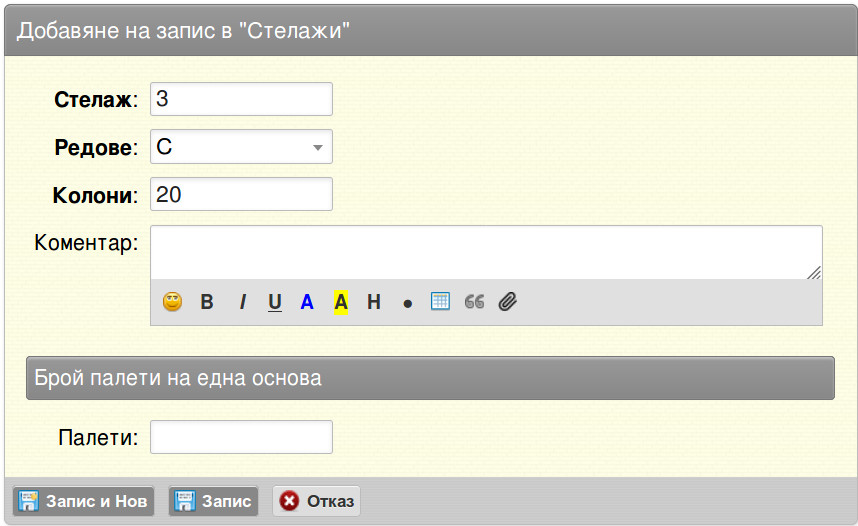This screenshot has height=526, width=858.
Task: Save with the Запис button
Action: 213,501
